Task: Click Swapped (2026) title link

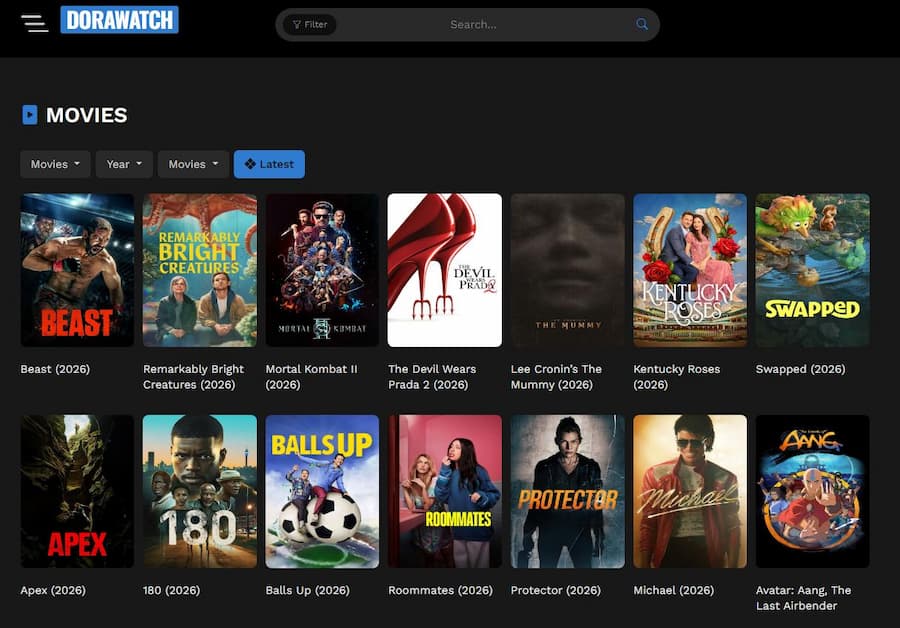Action: tap(800, 369)
